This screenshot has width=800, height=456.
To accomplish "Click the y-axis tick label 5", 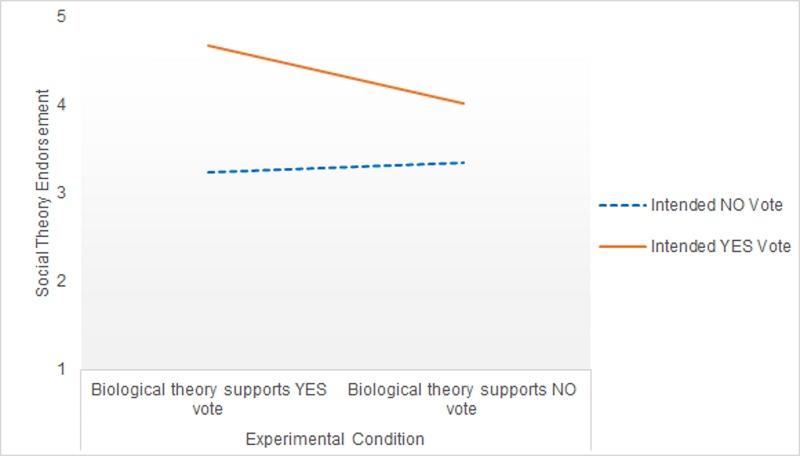I will point(63,16).
